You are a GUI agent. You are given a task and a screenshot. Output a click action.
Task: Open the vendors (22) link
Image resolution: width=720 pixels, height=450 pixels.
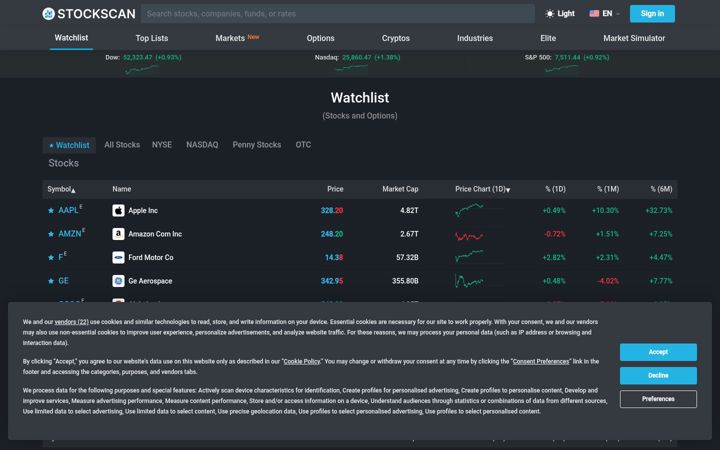(71, 322)
